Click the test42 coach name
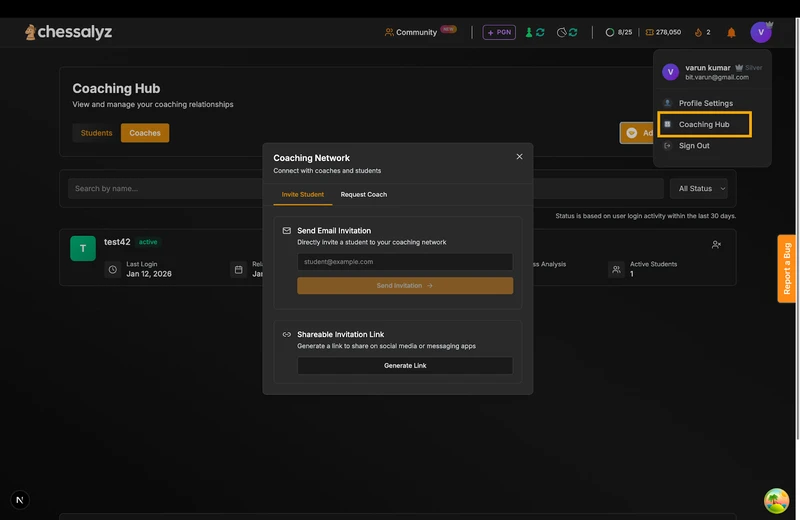 117,242
